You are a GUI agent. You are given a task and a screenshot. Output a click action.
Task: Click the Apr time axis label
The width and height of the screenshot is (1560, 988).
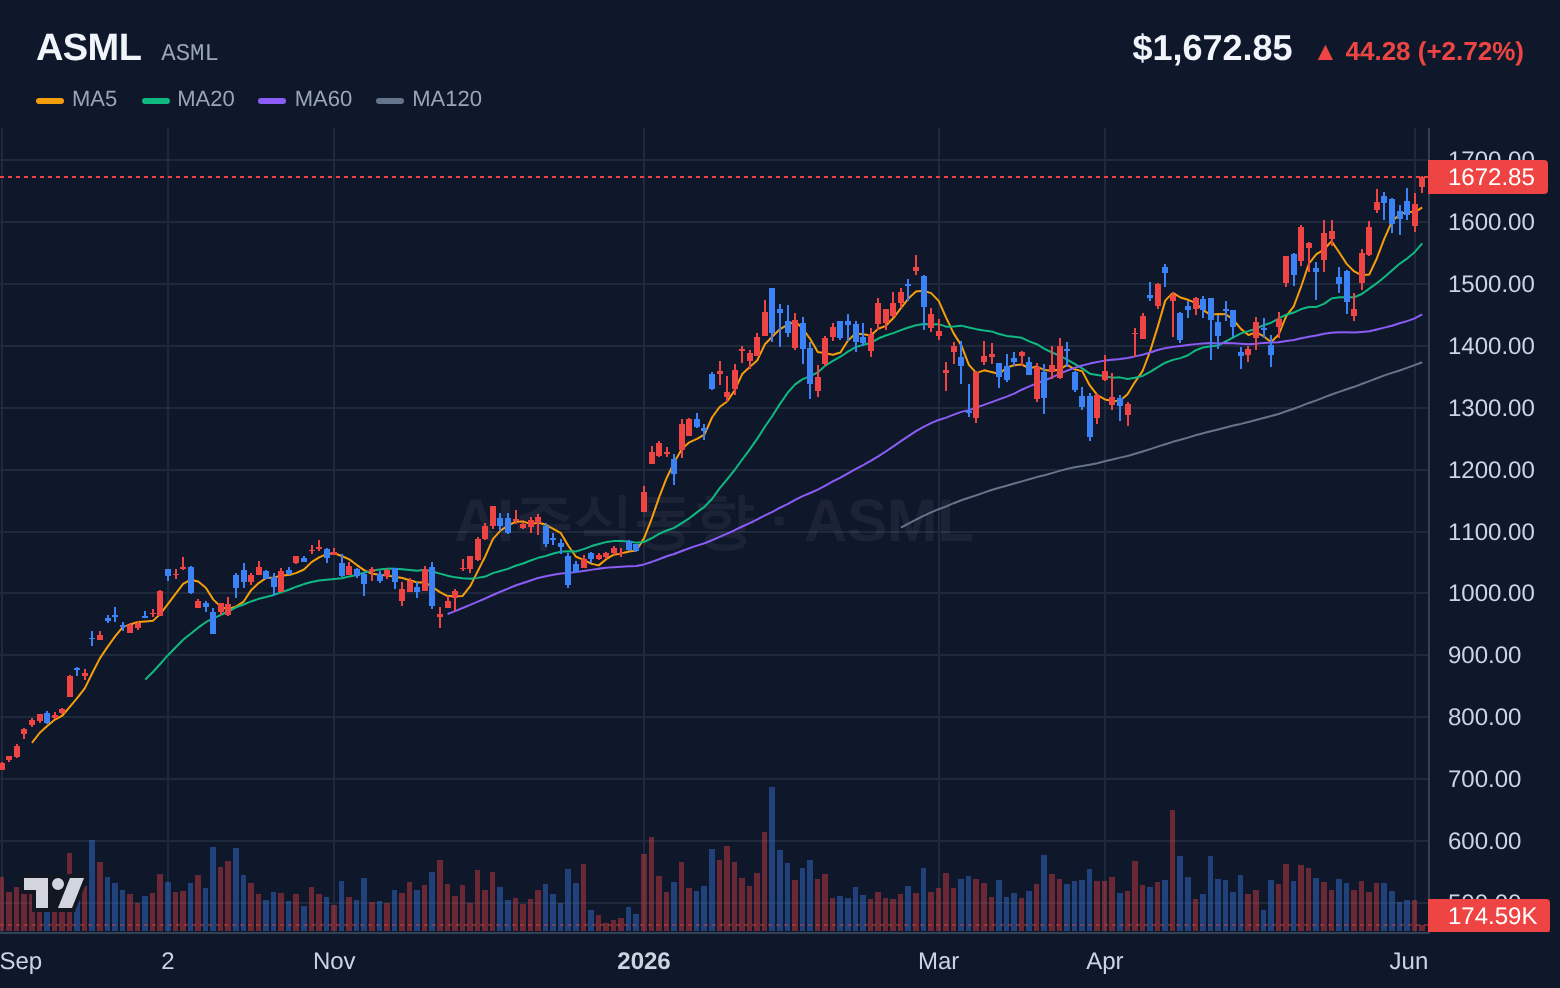(x=1105, y=961)
